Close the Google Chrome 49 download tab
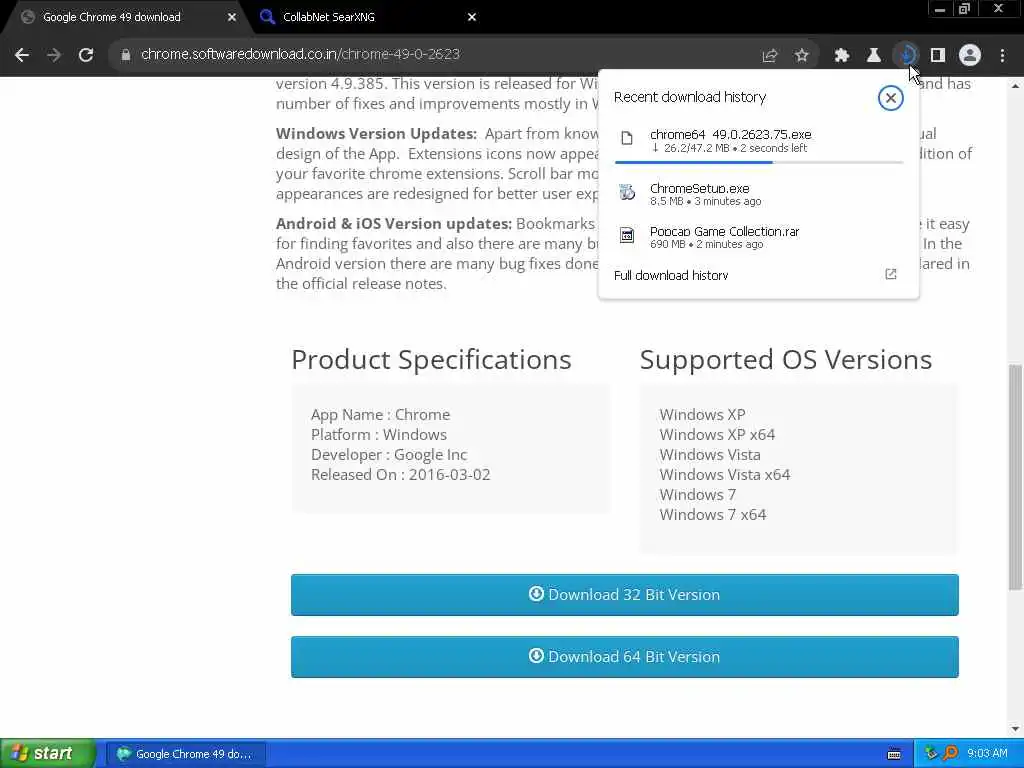 (x=232, y=18)
